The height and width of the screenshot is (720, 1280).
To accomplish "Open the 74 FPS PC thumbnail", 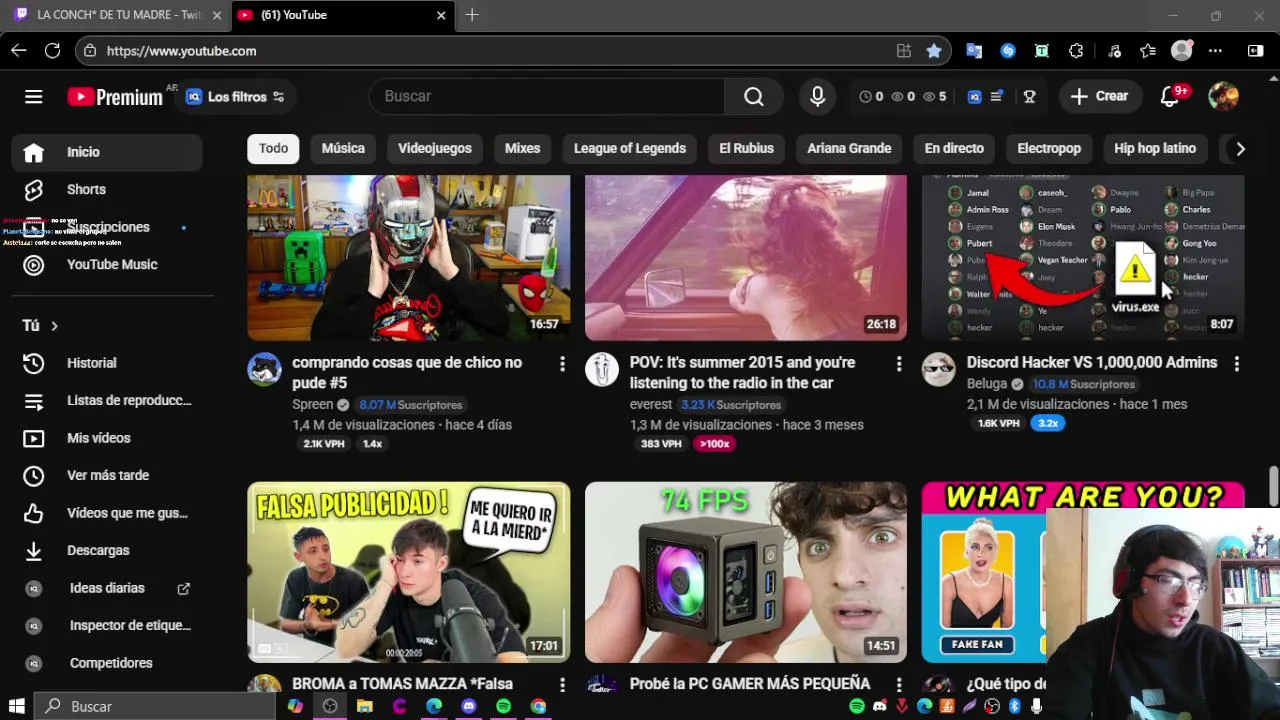I will (x=746, y=573).
